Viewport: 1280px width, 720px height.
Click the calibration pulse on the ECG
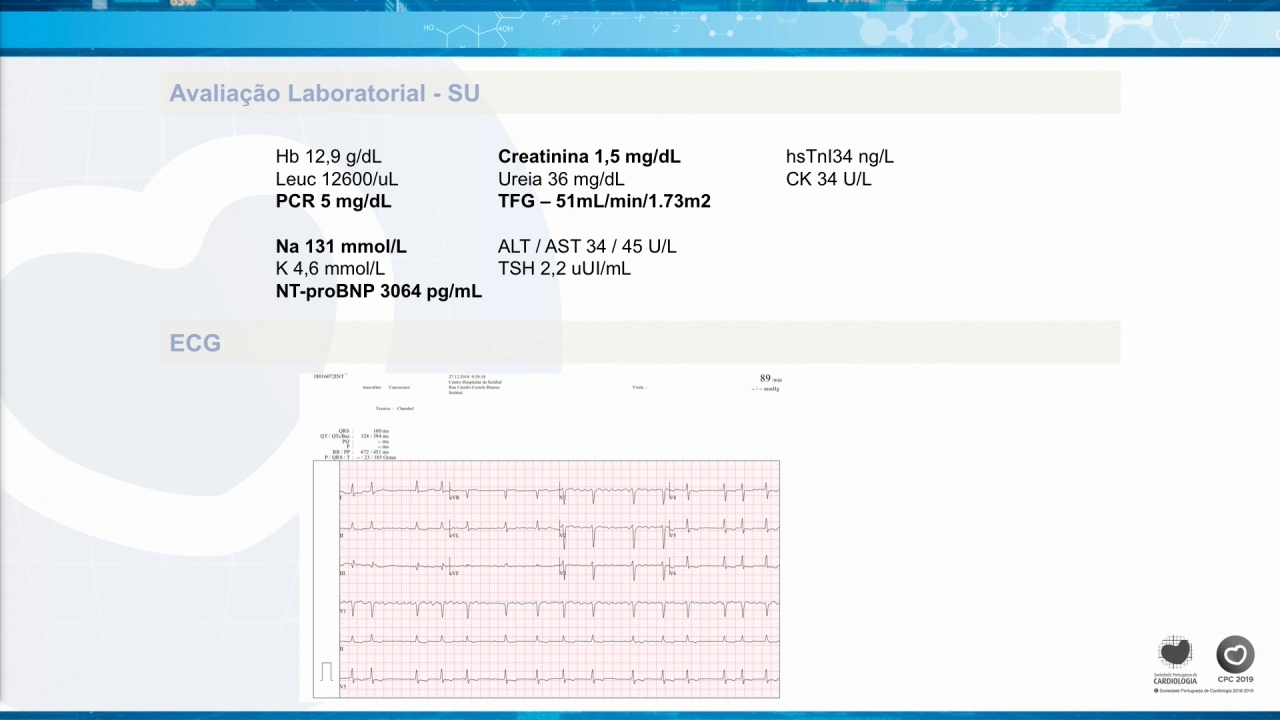[327, 671]
